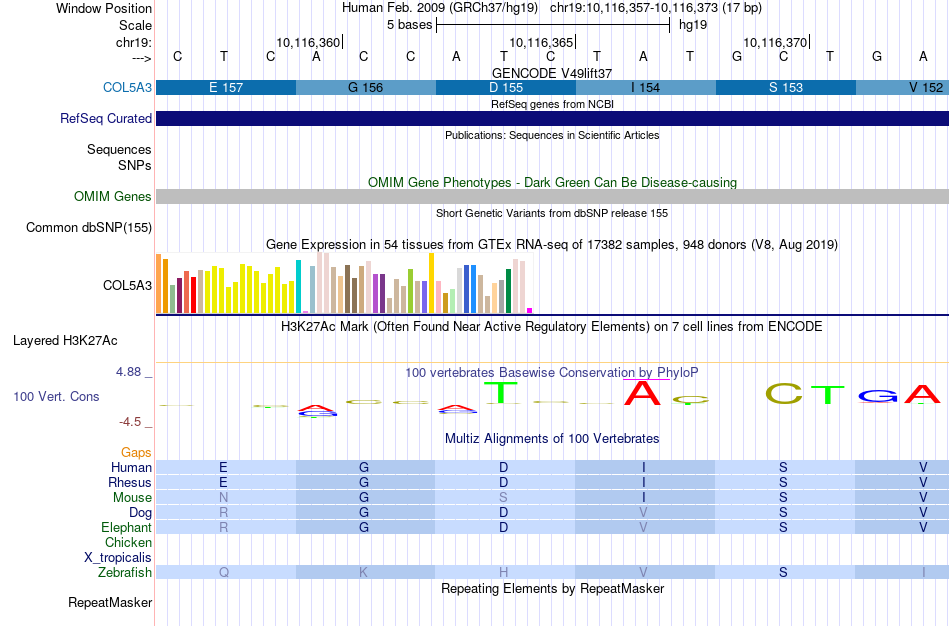Click the N residue in Mouse row
950x626 pixels.
point(224,498)
